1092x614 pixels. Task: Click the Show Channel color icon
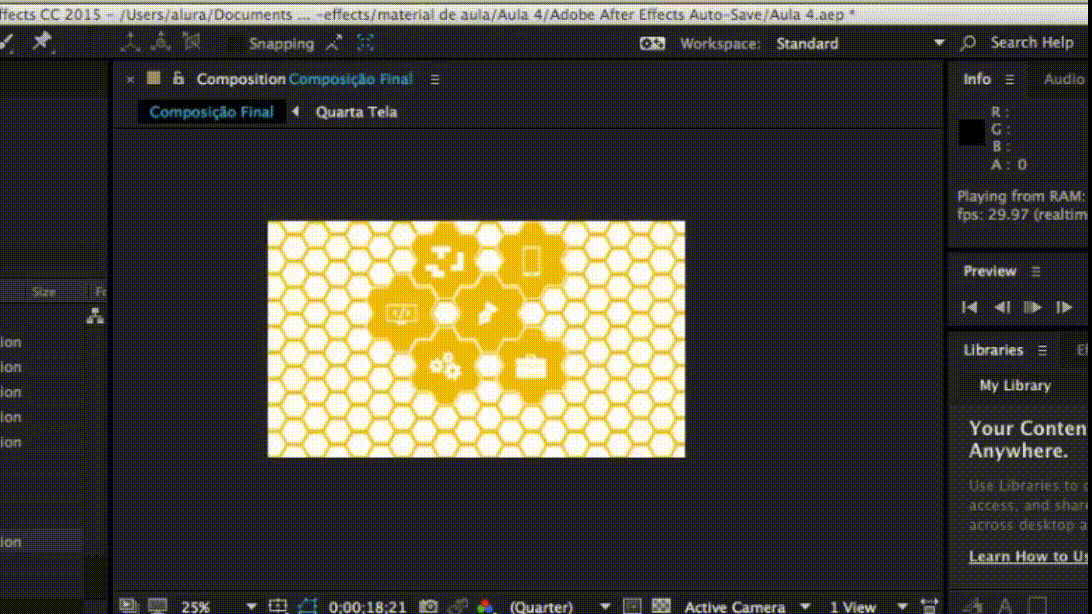click(x=486, y=606)
